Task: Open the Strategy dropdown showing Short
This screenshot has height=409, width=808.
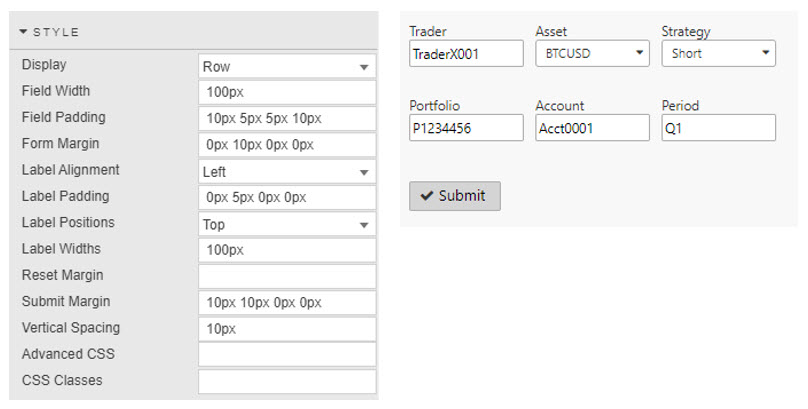Action: pyautogui.click(x=718, y=54)
